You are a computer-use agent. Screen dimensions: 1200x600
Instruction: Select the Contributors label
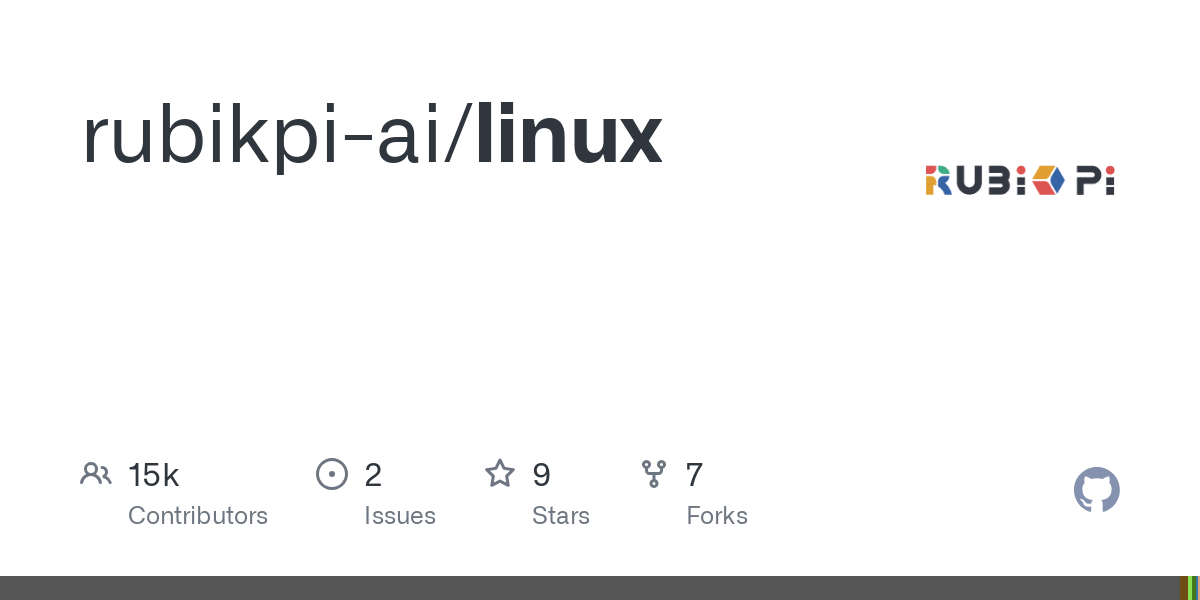click(198, 516)
